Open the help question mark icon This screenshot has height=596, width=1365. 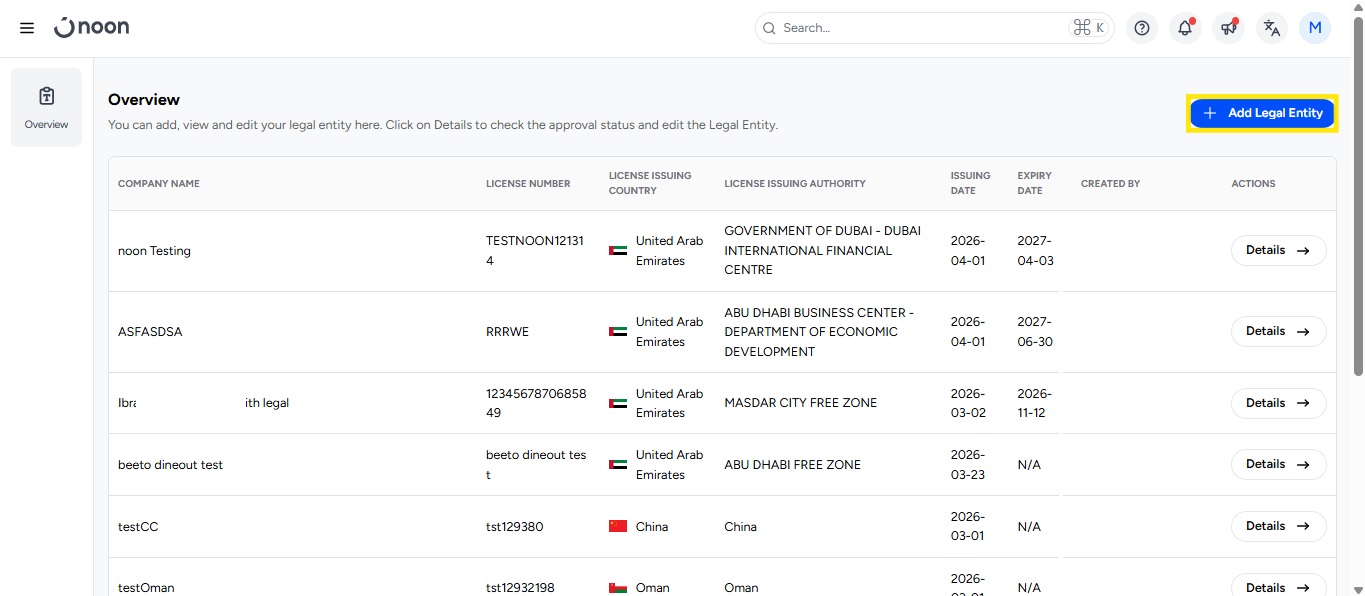(1142, 28)
